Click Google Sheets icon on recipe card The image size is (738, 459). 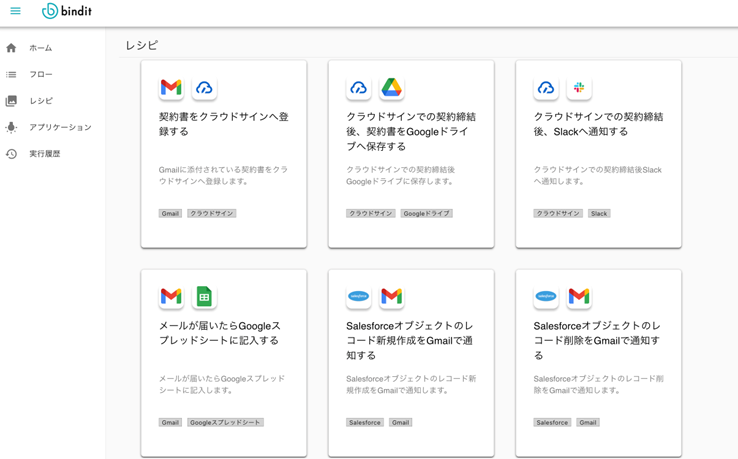click(x=204, y=297)
